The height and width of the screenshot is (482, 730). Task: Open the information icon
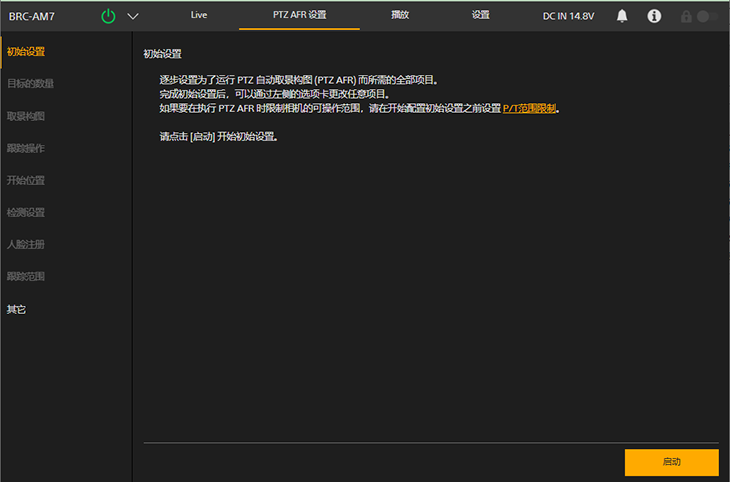pyautogui.click(x=654, y=16)
